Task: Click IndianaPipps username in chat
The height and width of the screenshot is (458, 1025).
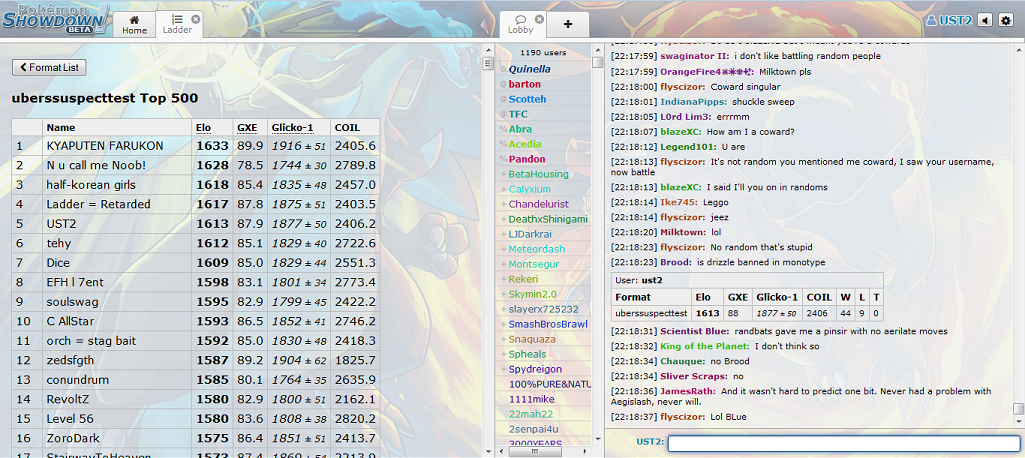Action: pos(693,102)
